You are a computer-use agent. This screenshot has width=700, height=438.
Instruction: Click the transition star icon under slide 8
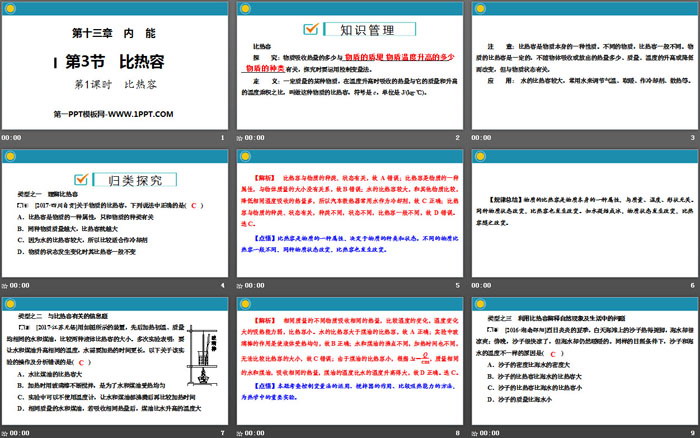(x=240, y=434)
